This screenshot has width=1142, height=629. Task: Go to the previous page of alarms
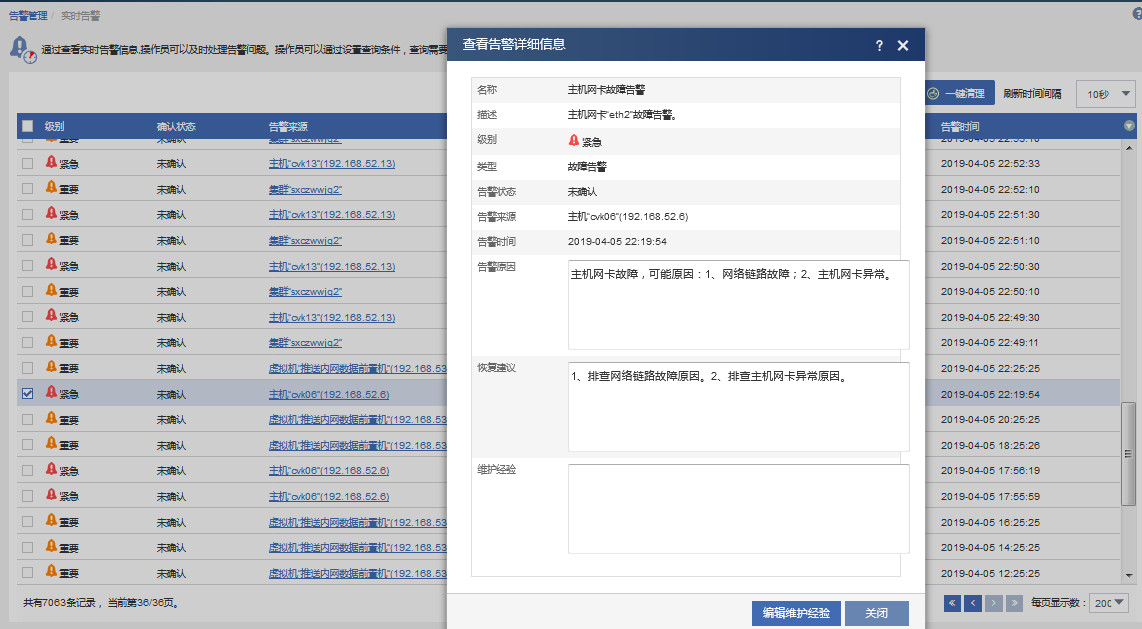coord(973,603)
